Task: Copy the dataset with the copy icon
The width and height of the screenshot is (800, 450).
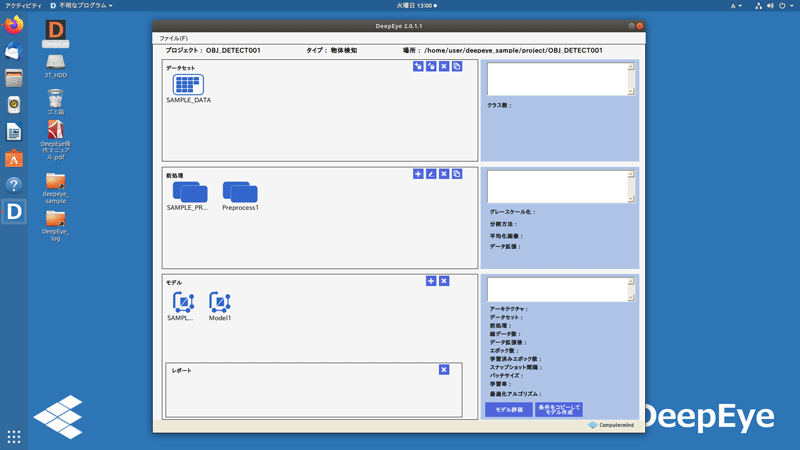Action: 457,66
